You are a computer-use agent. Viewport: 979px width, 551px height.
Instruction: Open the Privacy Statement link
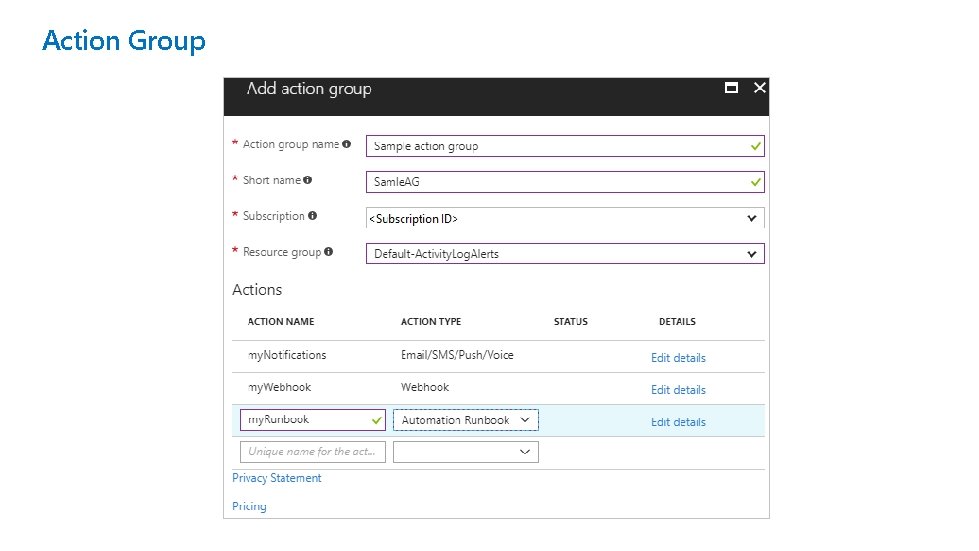277,478
